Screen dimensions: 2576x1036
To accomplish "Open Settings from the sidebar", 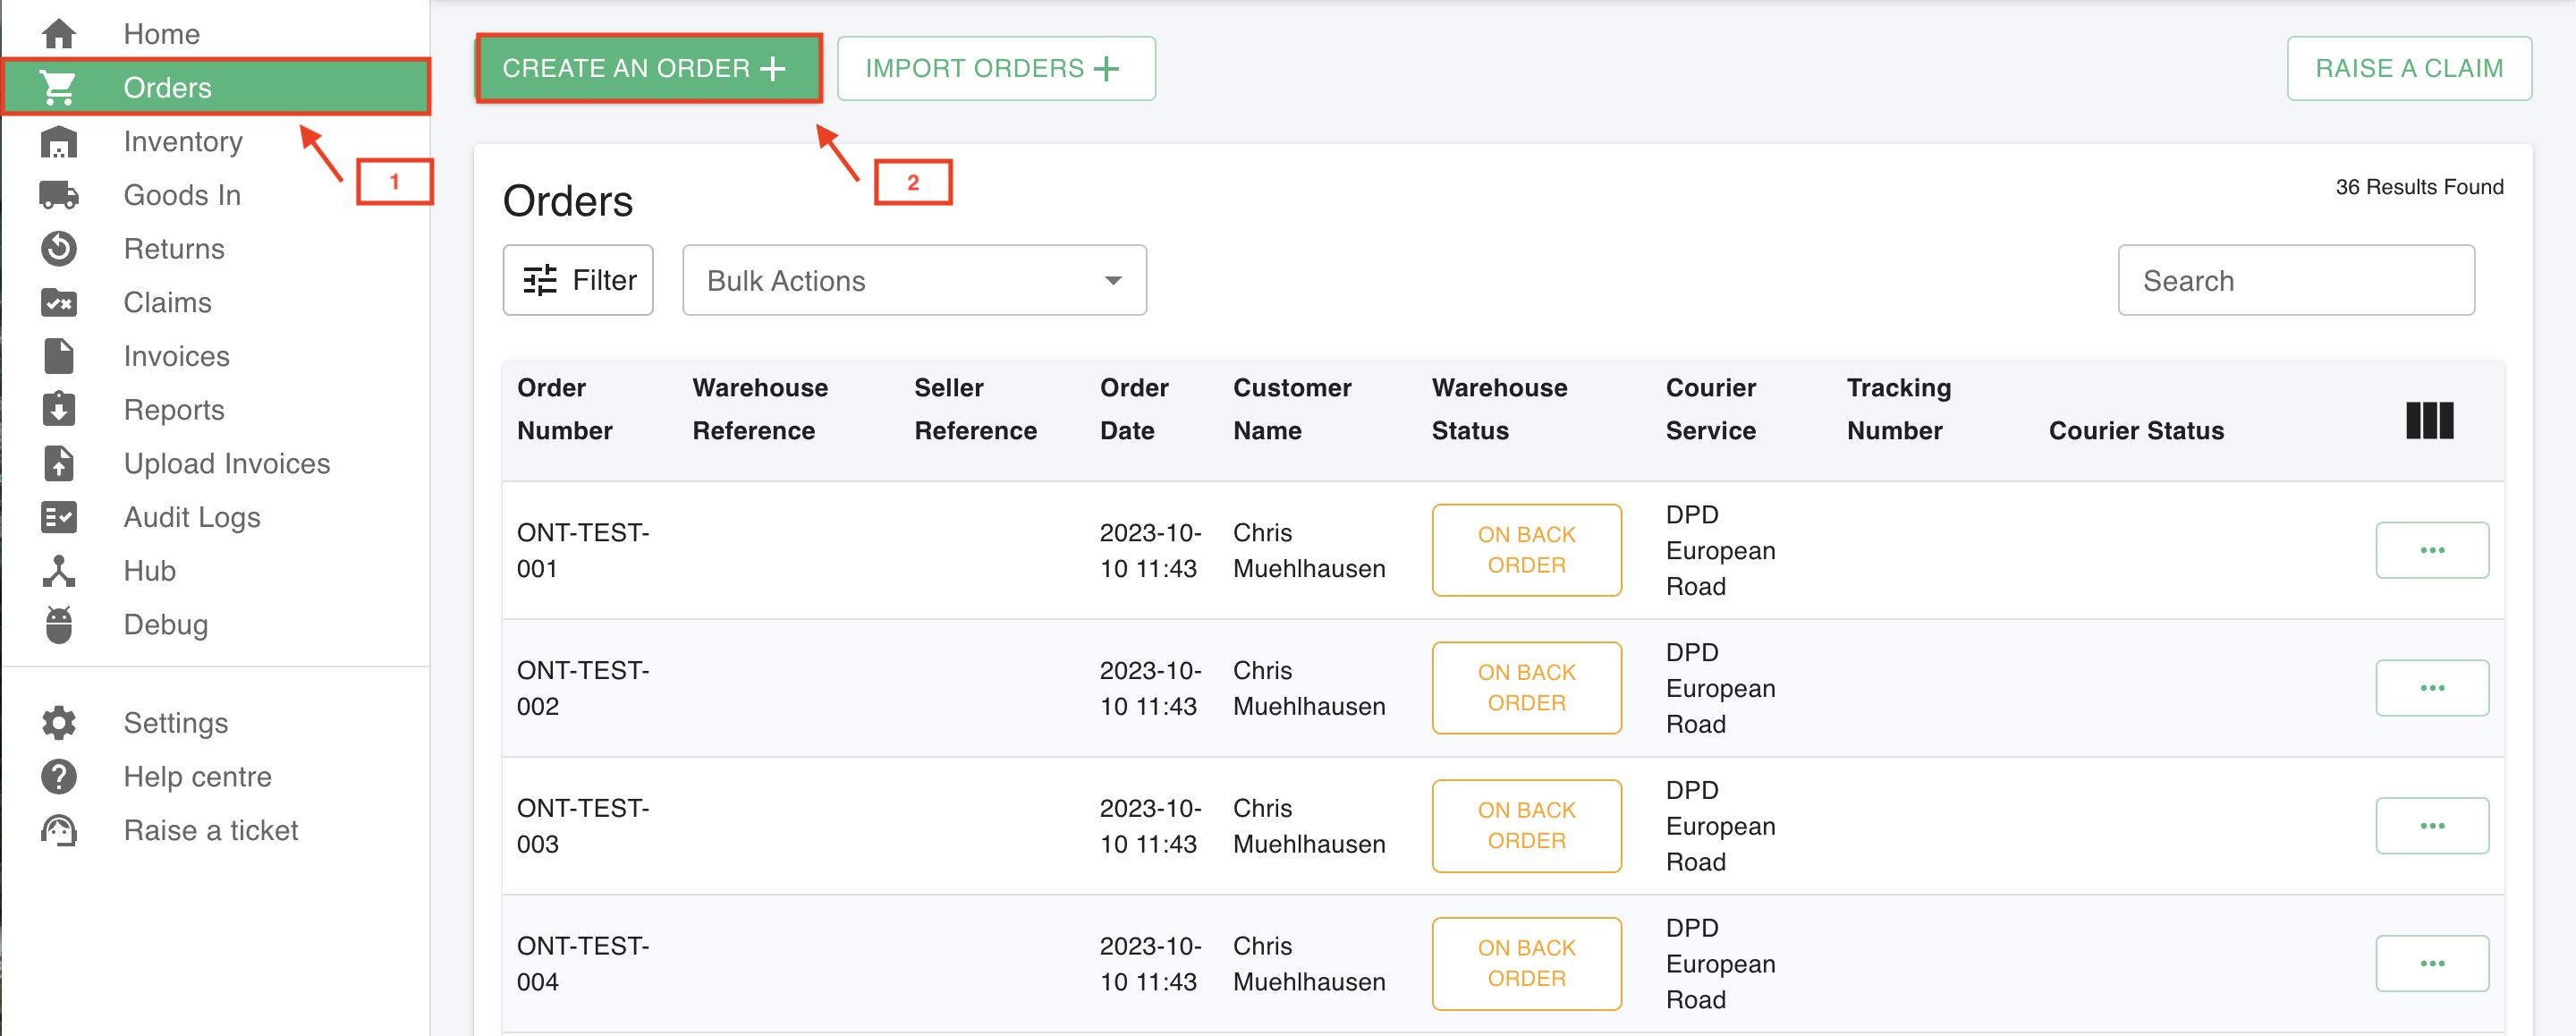I will 216,723.
